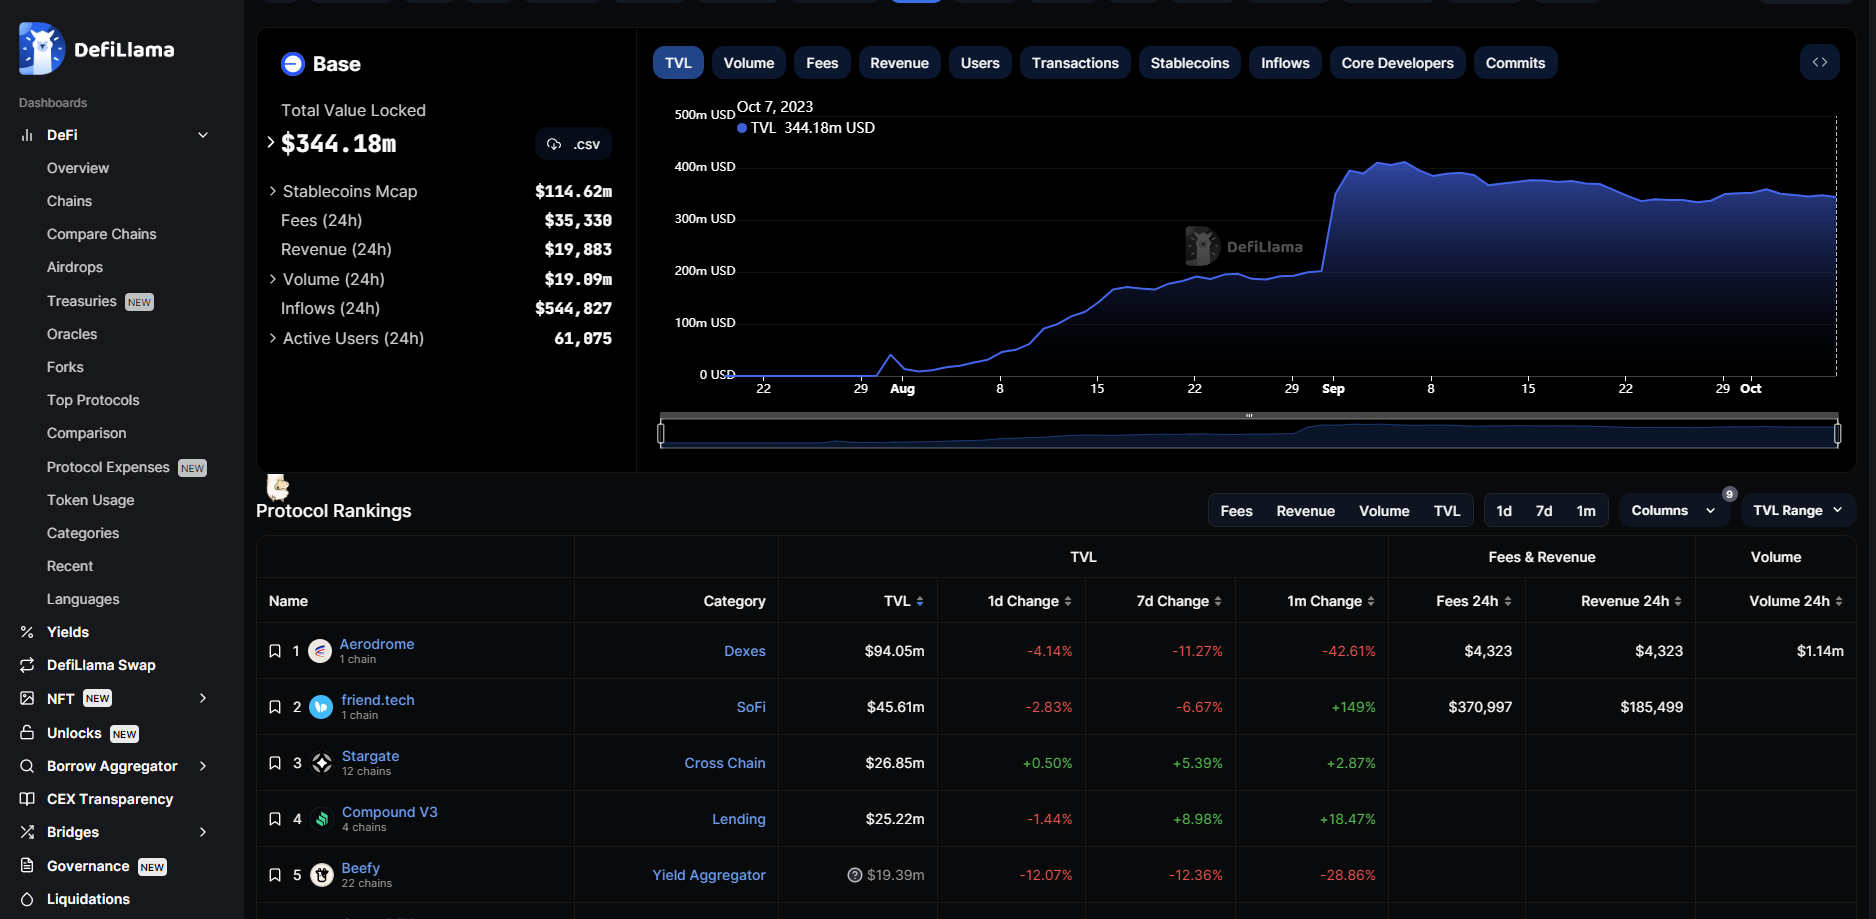Open the Compare Chains page
The height and width of the screenshot is (919, 1876).
pos(102,234)
